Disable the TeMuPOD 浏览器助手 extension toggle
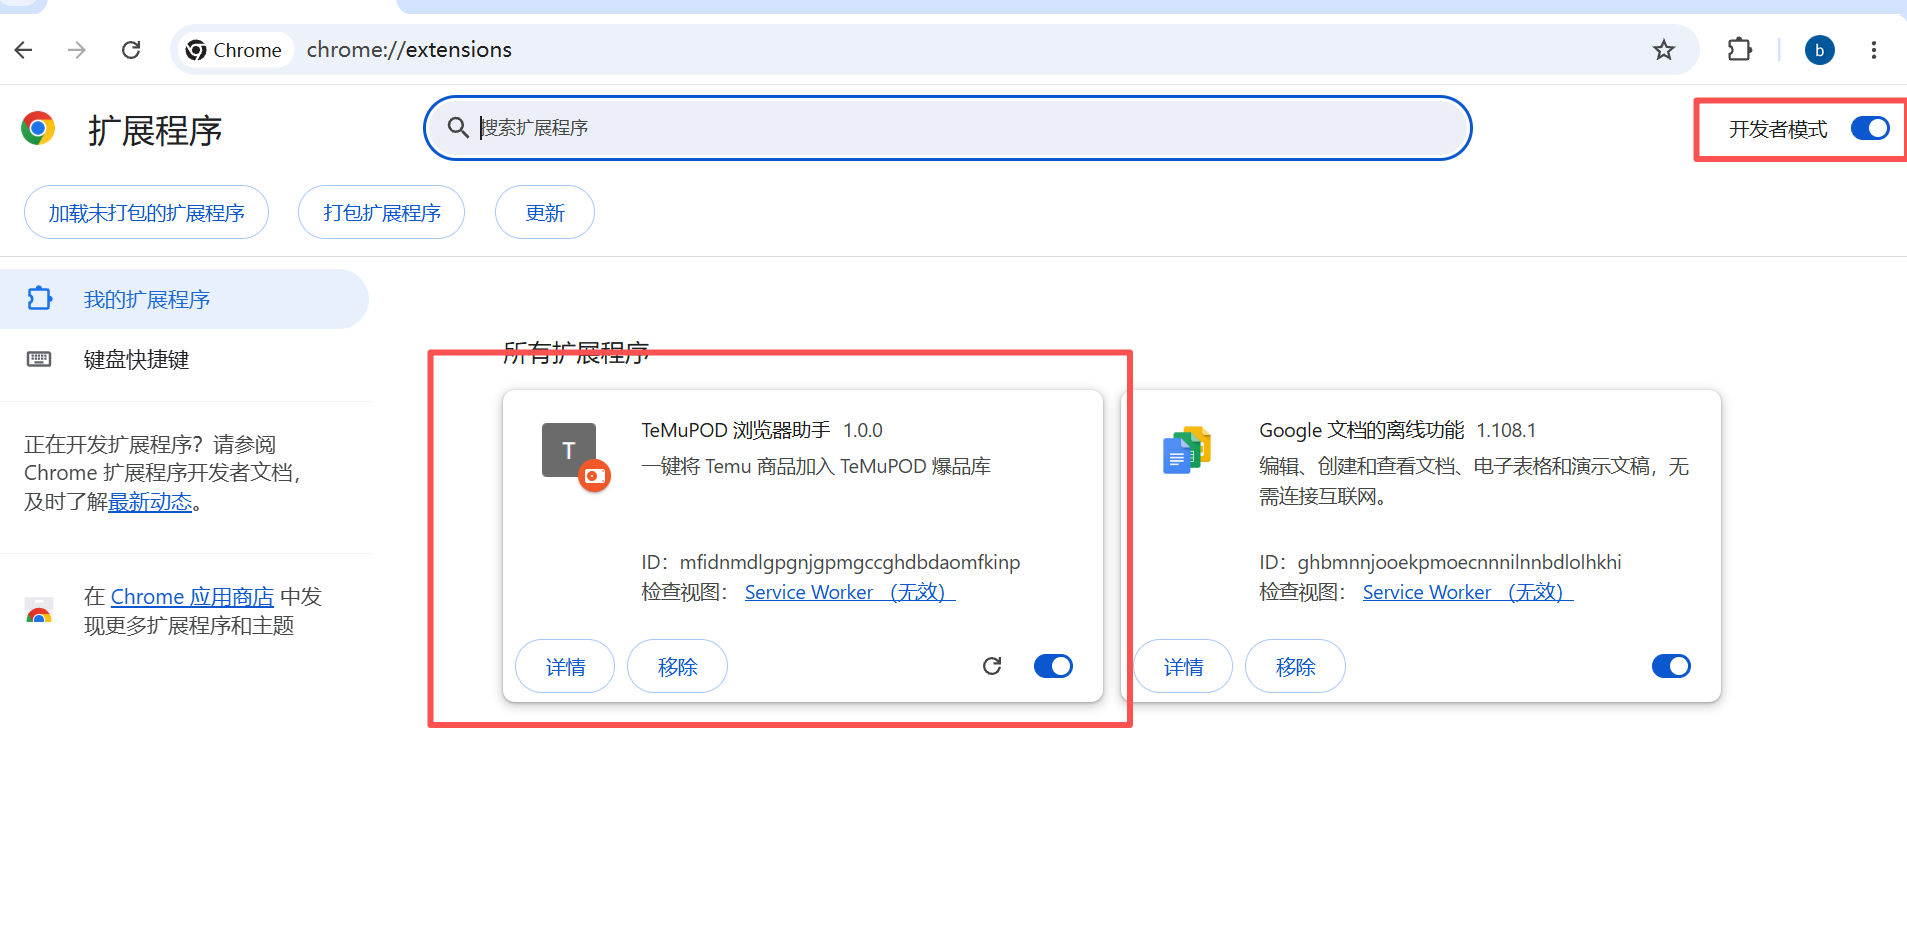Viewport: 1907px width, 948px height. click(x=1053, y=666)
